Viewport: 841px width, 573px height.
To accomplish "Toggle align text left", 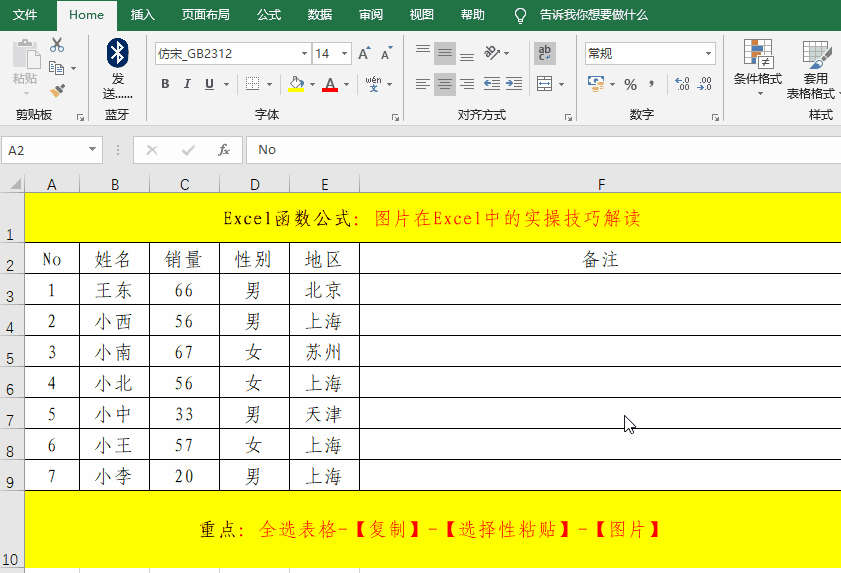I will click(423, 84).
